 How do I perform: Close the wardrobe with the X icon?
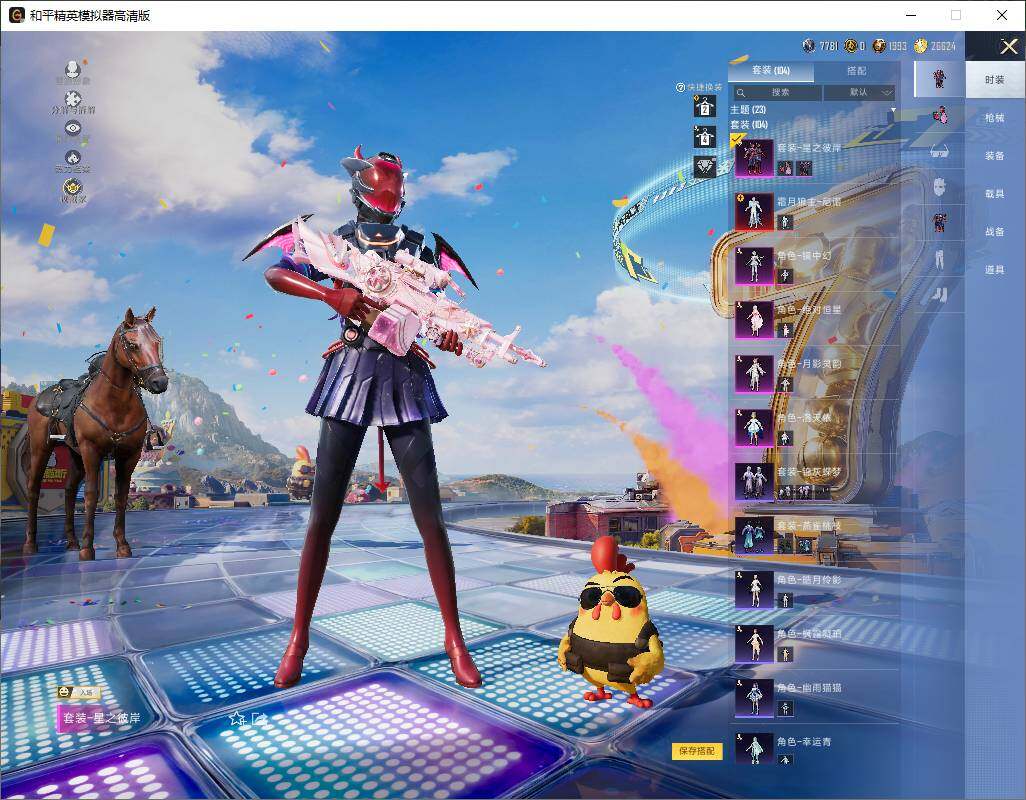point(1008,46)
